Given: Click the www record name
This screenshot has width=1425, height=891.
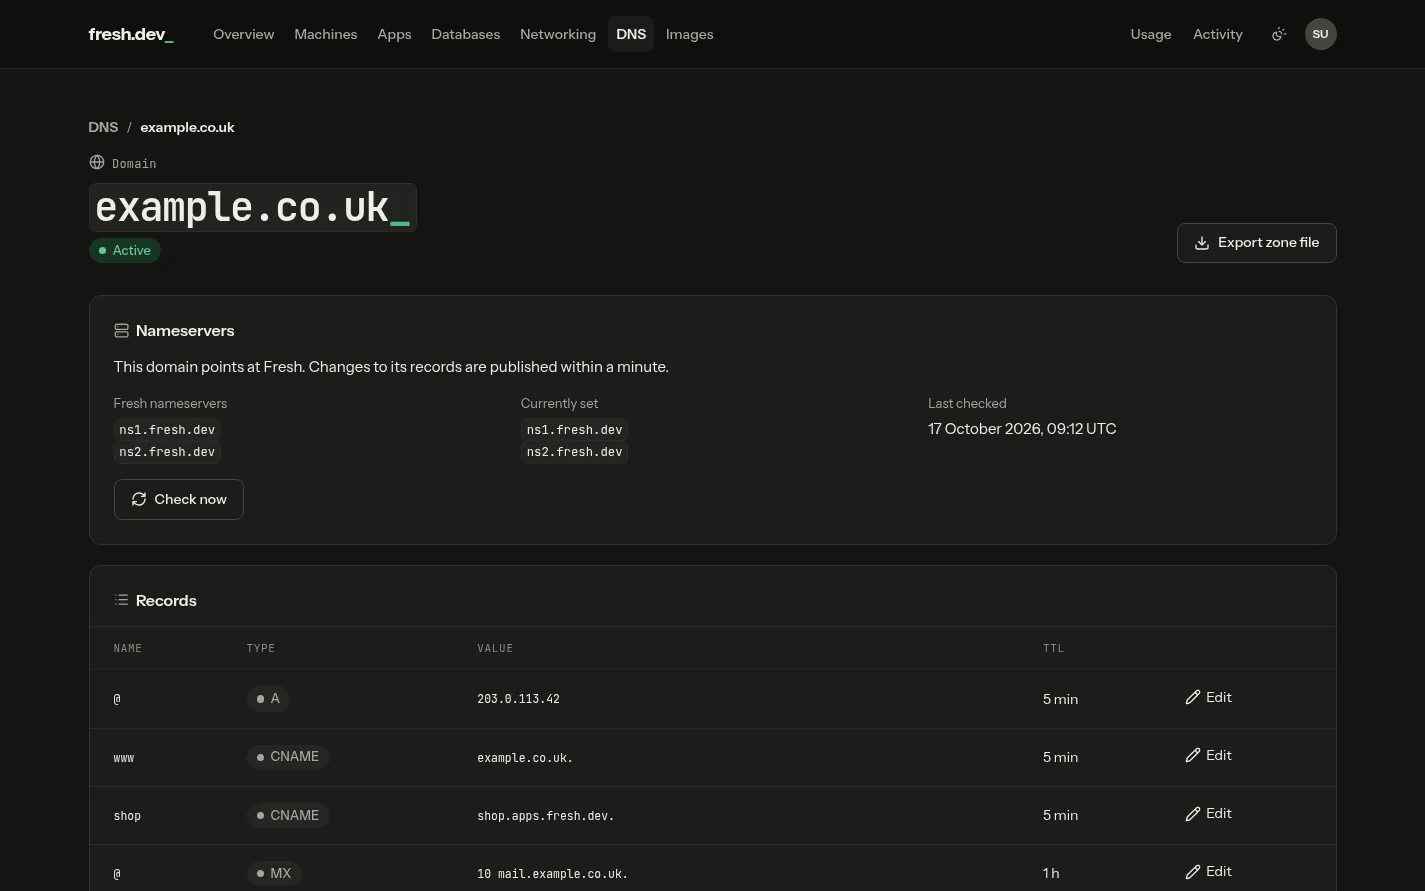Looking at the screenshot, I should click(x=124, y=758).
